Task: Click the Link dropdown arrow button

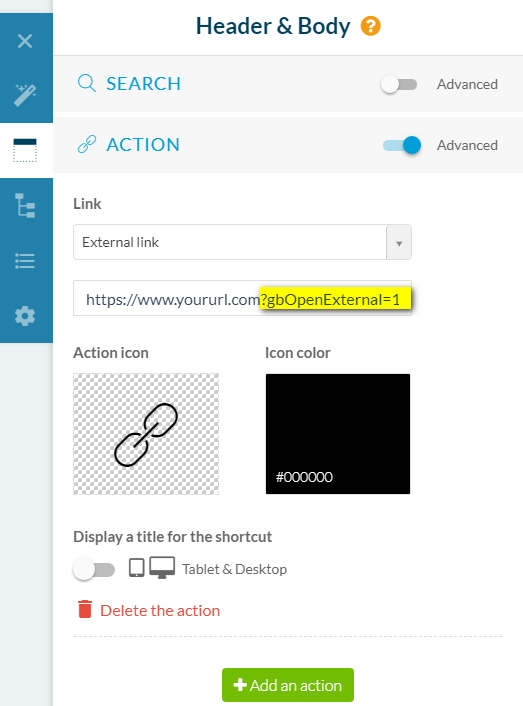Action: (x=399, y=243)
